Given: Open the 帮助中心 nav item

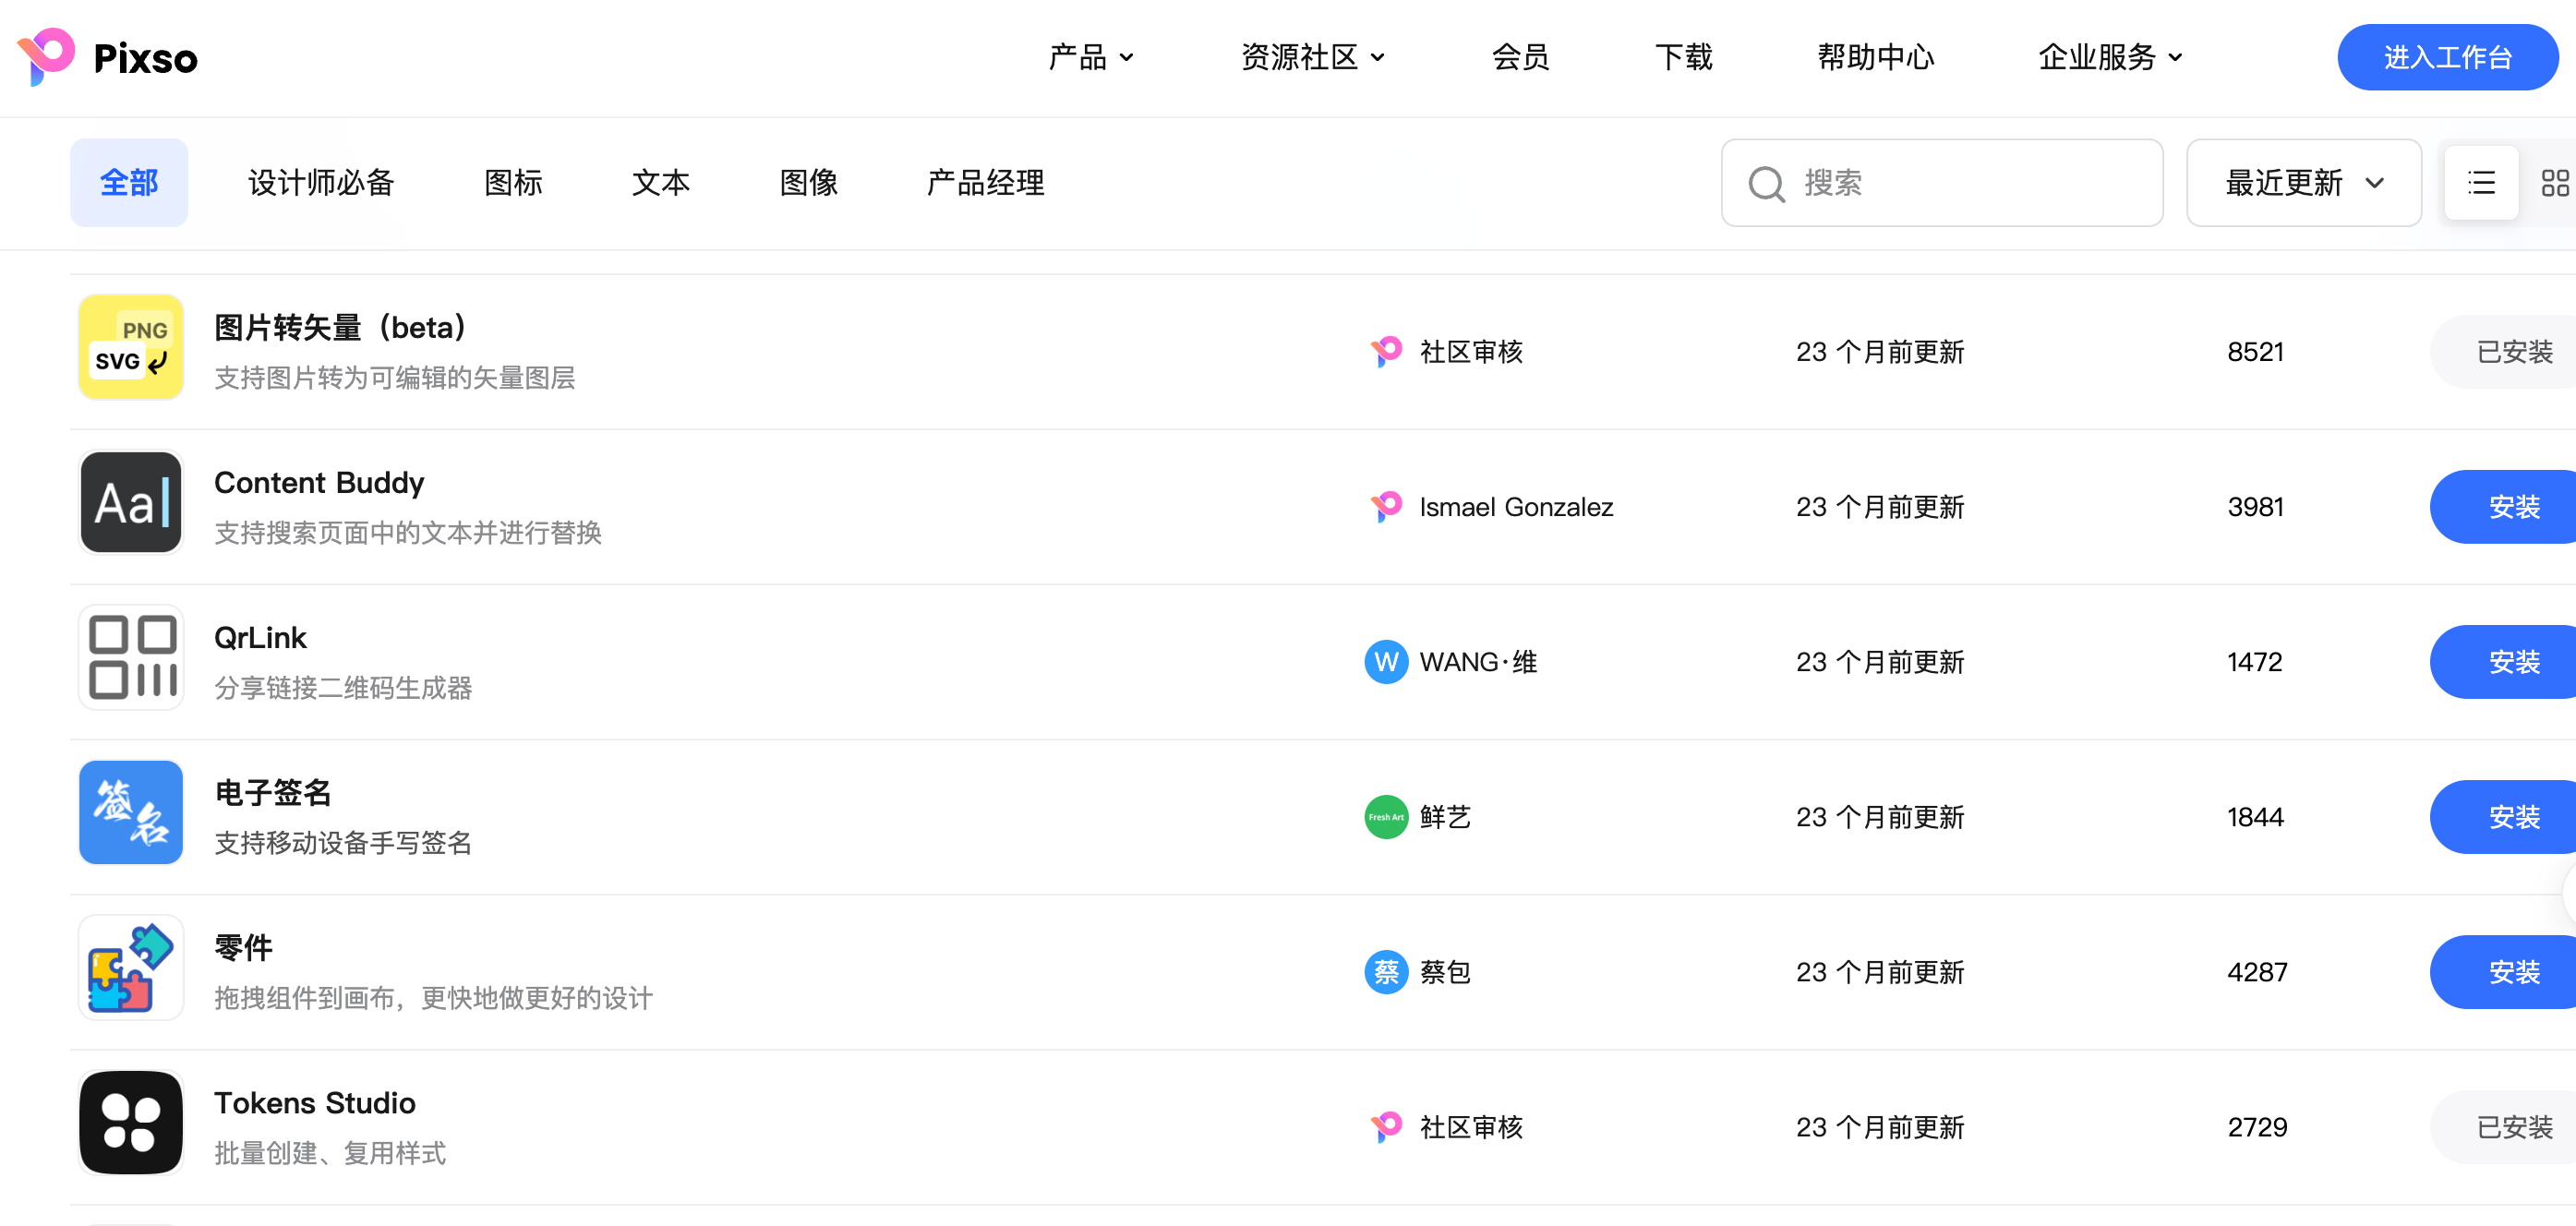Looking at the screenshot, I should click(1876, 57).
